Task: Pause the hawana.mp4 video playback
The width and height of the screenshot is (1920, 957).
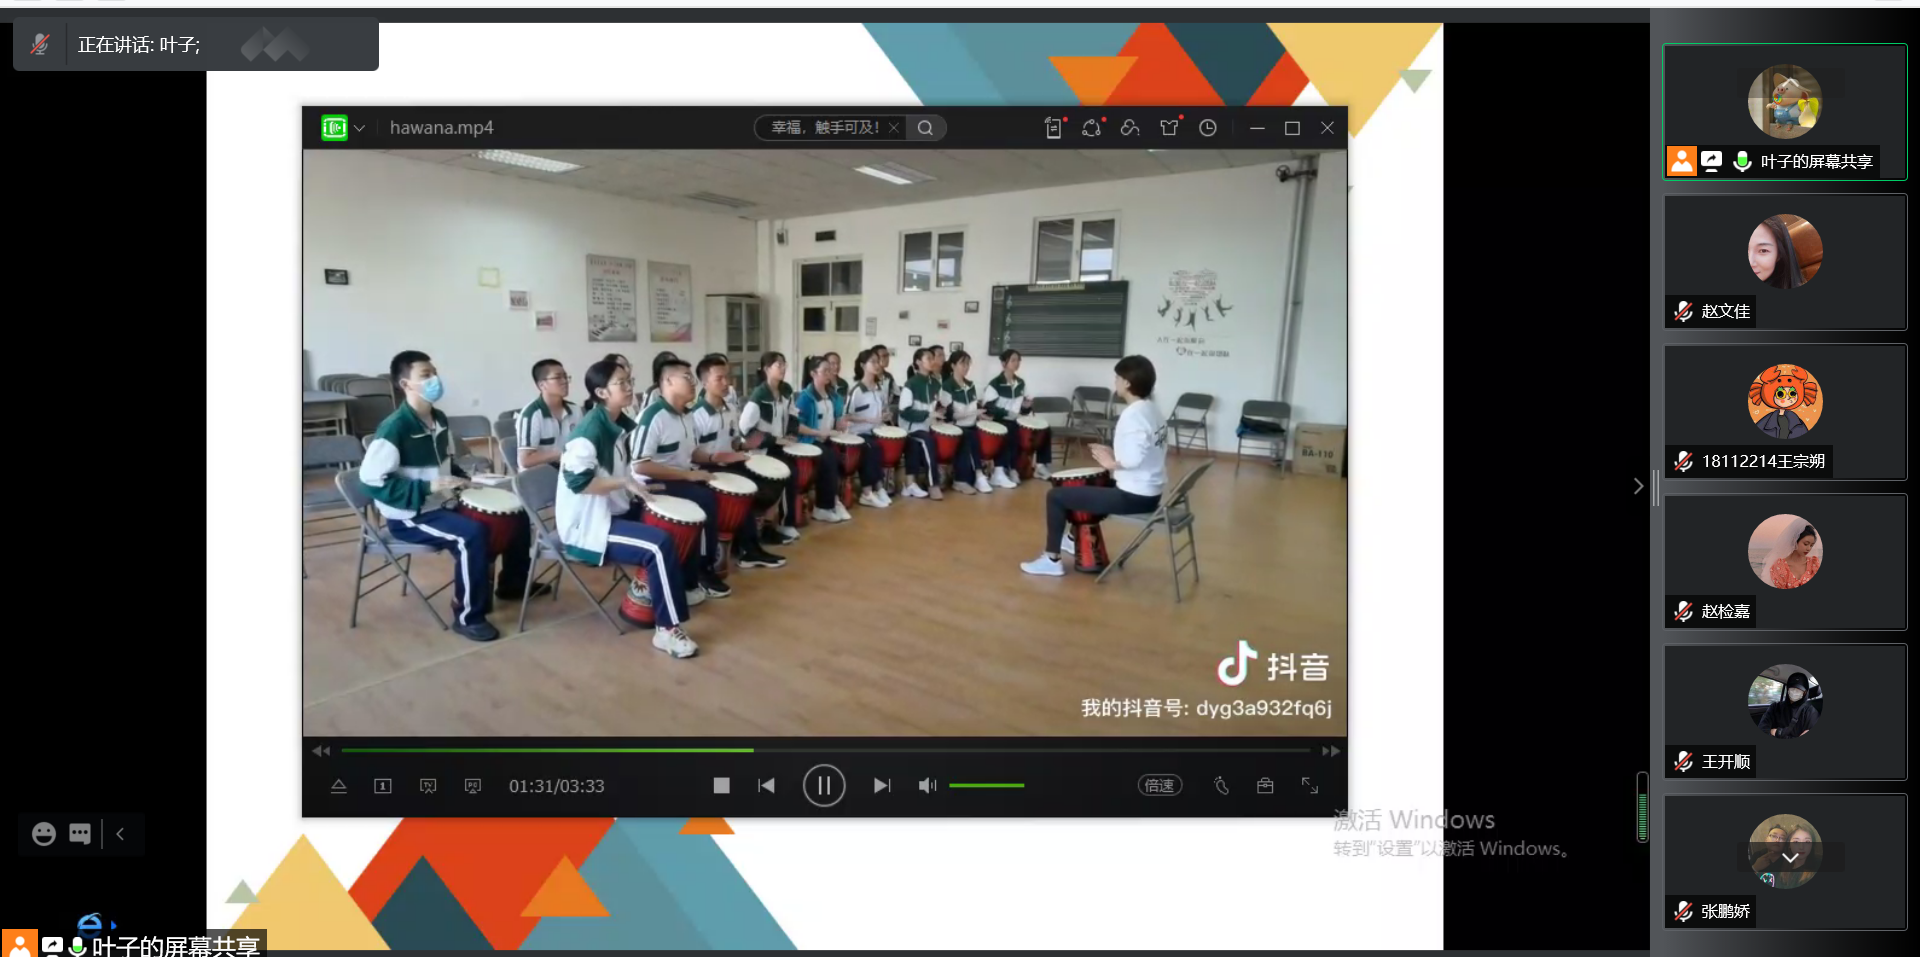Action: click(823, 786)
